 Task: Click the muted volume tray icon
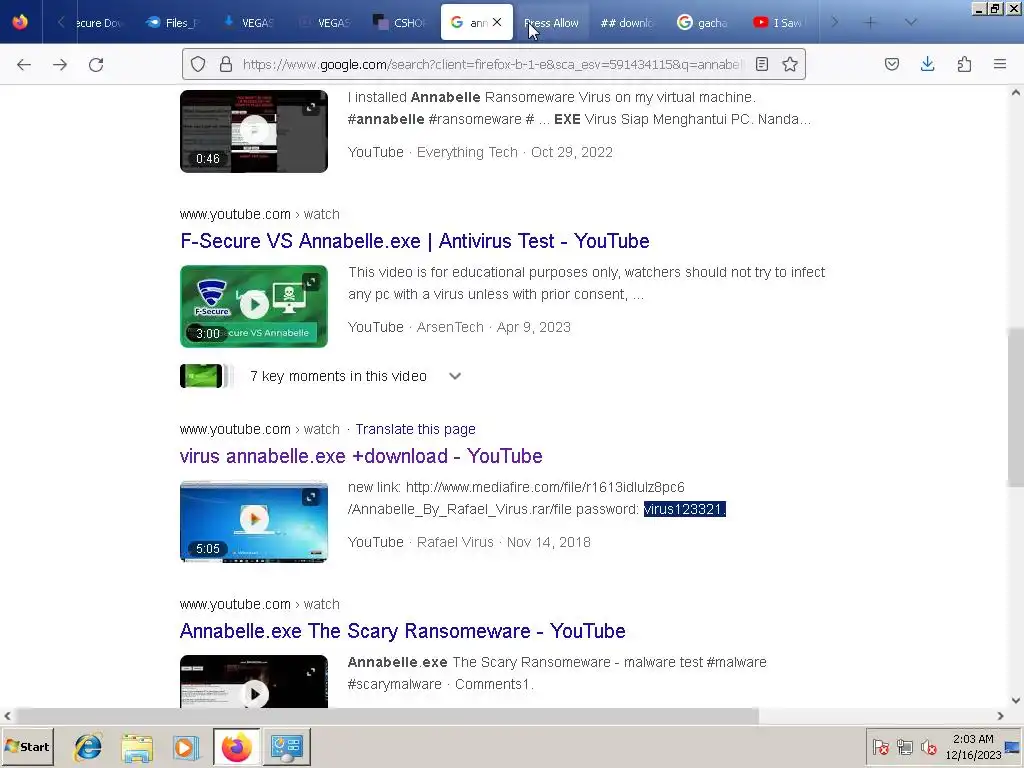tap(928, 746)
